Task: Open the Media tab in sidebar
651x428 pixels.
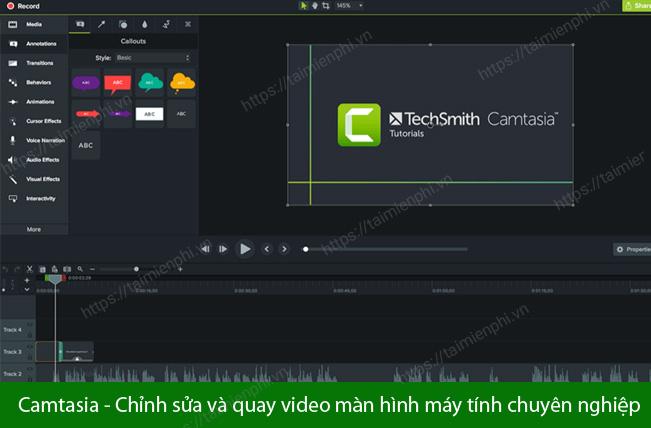Action: [x=34, y=24]
